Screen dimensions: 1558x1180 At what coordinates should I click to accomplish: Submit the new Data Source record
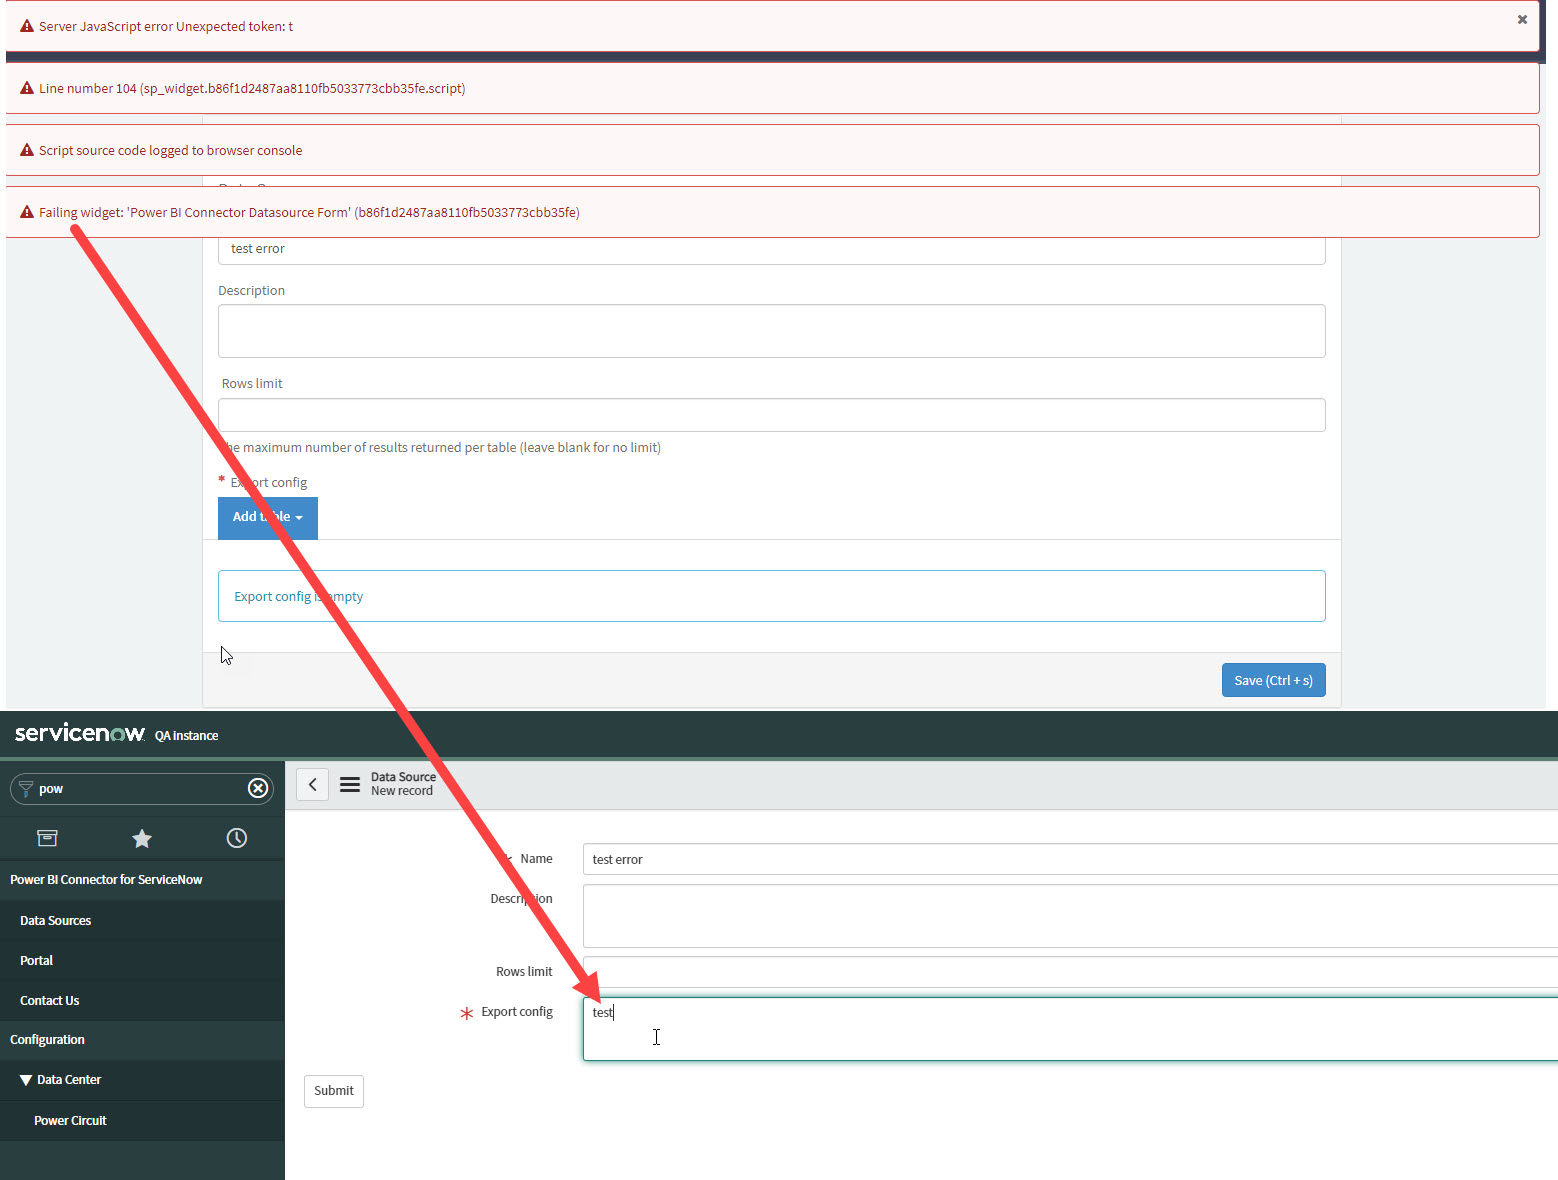coord(333,1091)
